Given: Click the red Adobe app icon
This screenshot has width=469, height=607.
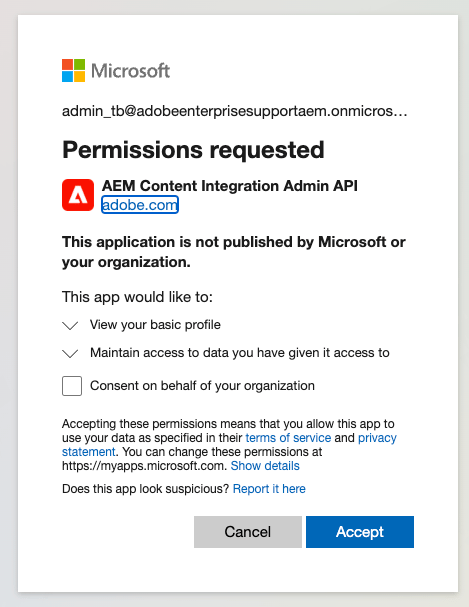Looking at the screenshot, I should click(78, 195).
